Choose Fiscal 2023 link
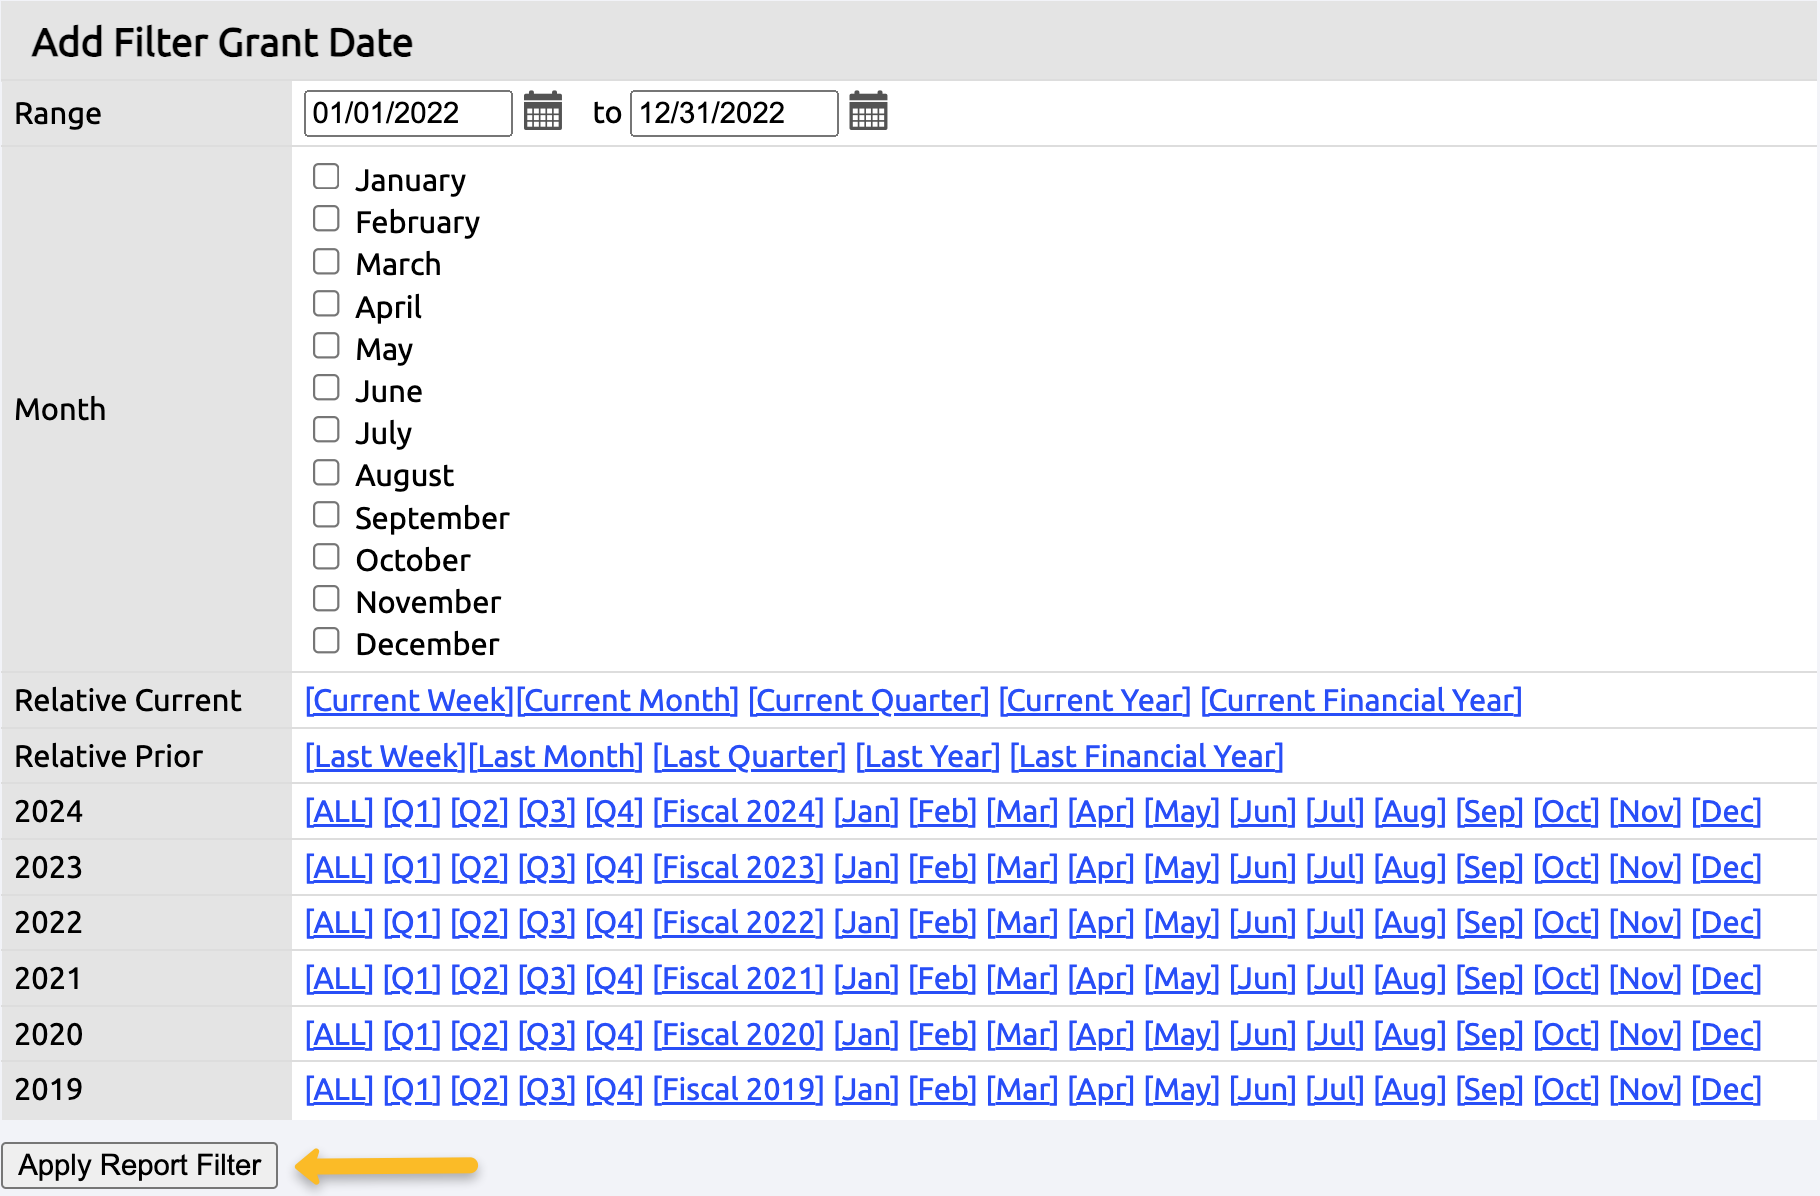 738,867
